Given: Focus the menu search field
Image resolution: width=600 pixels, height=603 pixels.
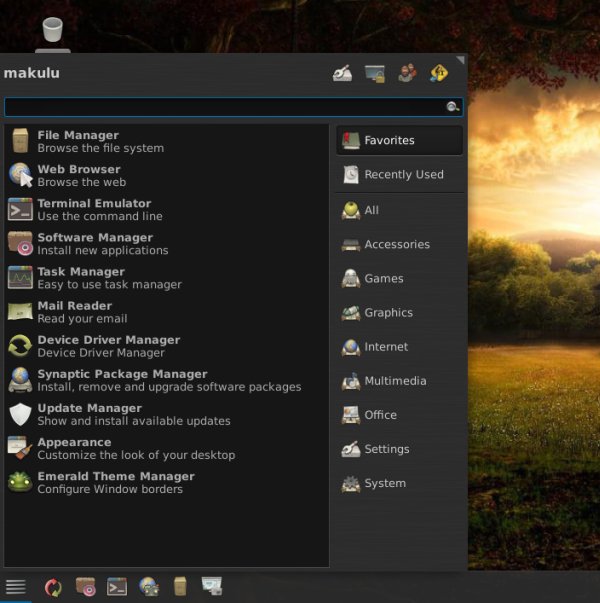Looking at the screenshot, I should [224, 107].
